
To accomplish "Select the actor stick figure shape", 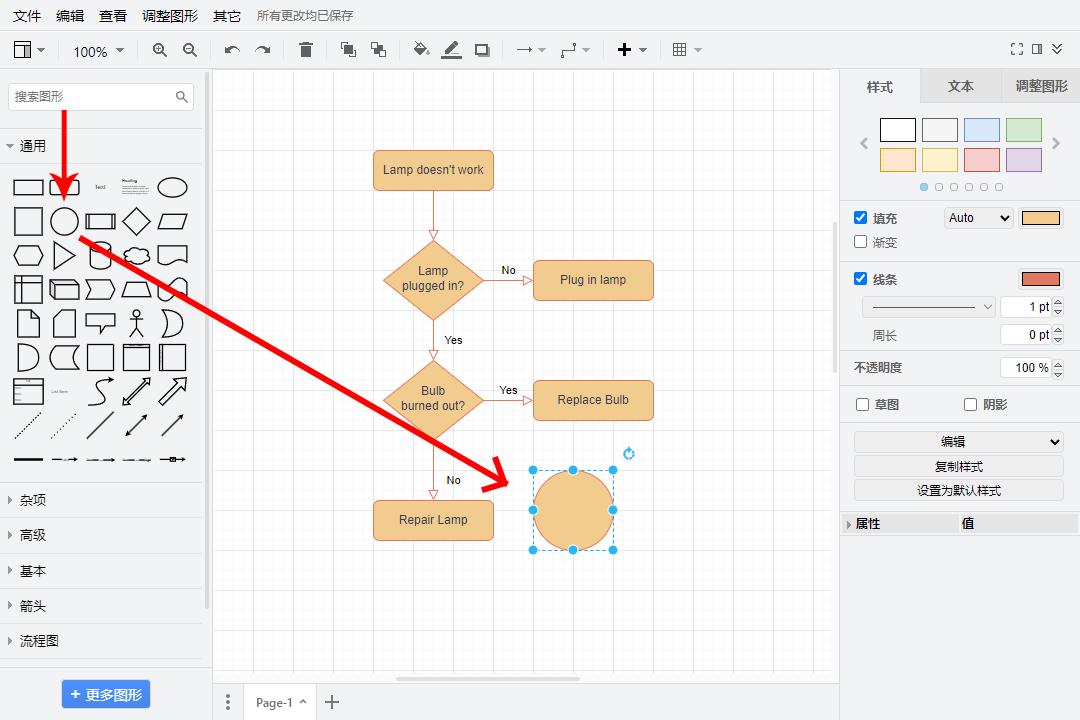I will tap(136, 323).
